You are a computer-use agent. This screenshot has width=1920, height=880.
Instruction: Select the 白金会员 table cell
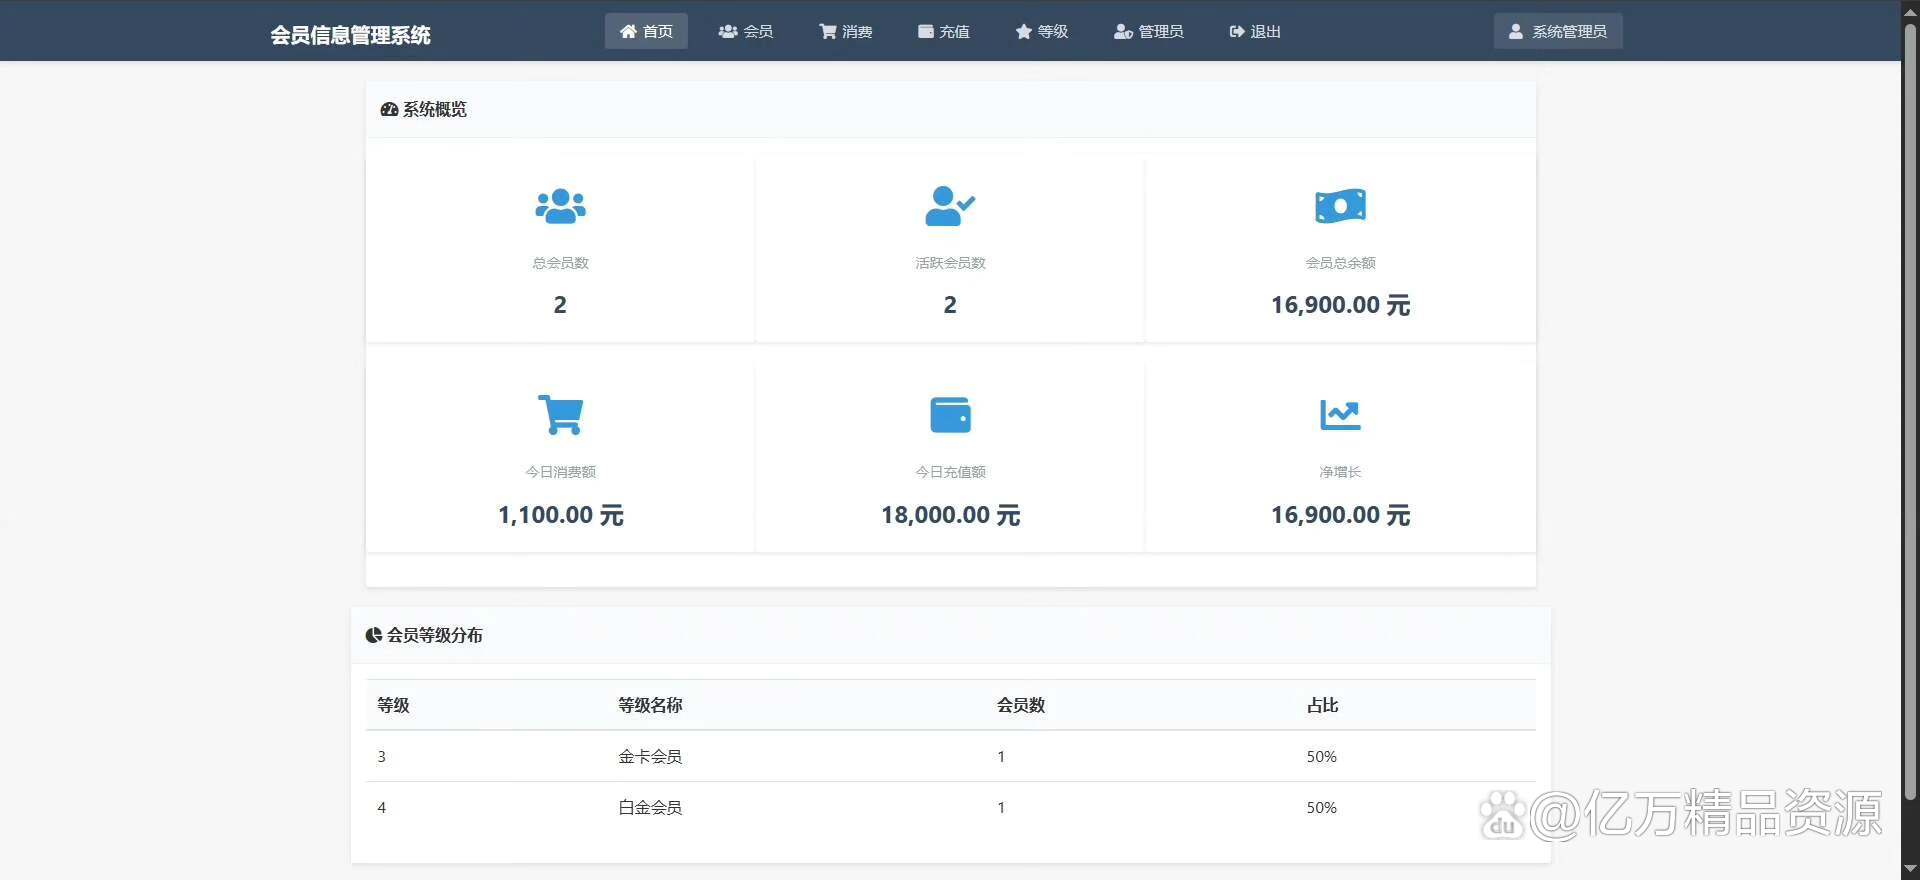[x=650, y=808]
